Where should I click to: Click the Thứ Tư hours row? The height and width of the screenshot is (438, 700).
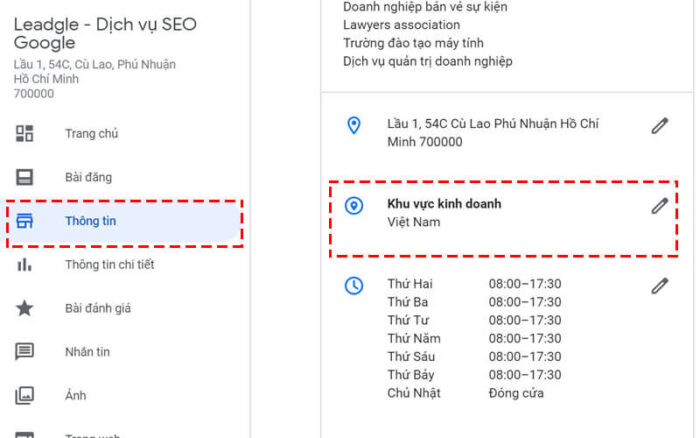(x=474, y=320)
